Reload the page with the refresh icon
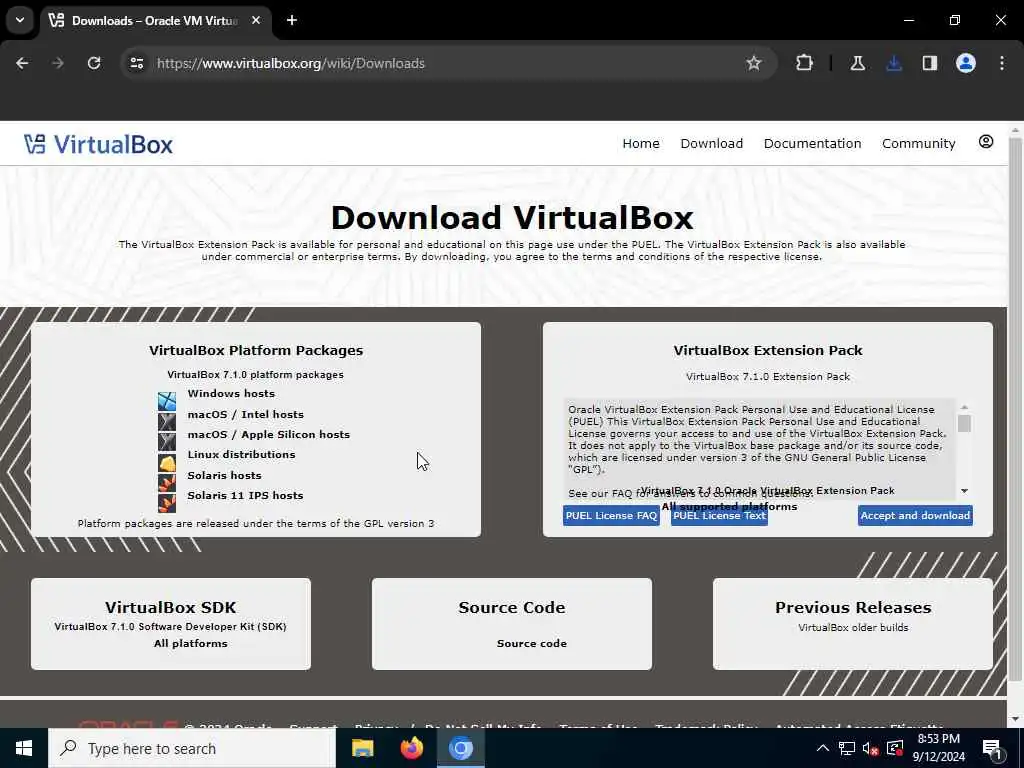 [x=94, y=63]
